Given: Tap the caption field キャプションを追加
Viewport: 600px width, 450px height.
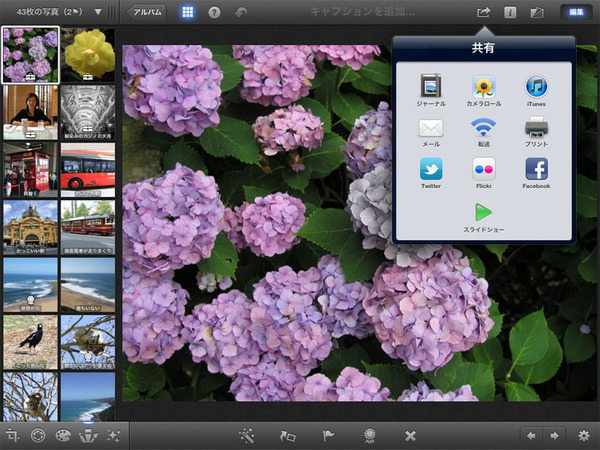Looking at the screenshot, I should [x=362, y=12].
